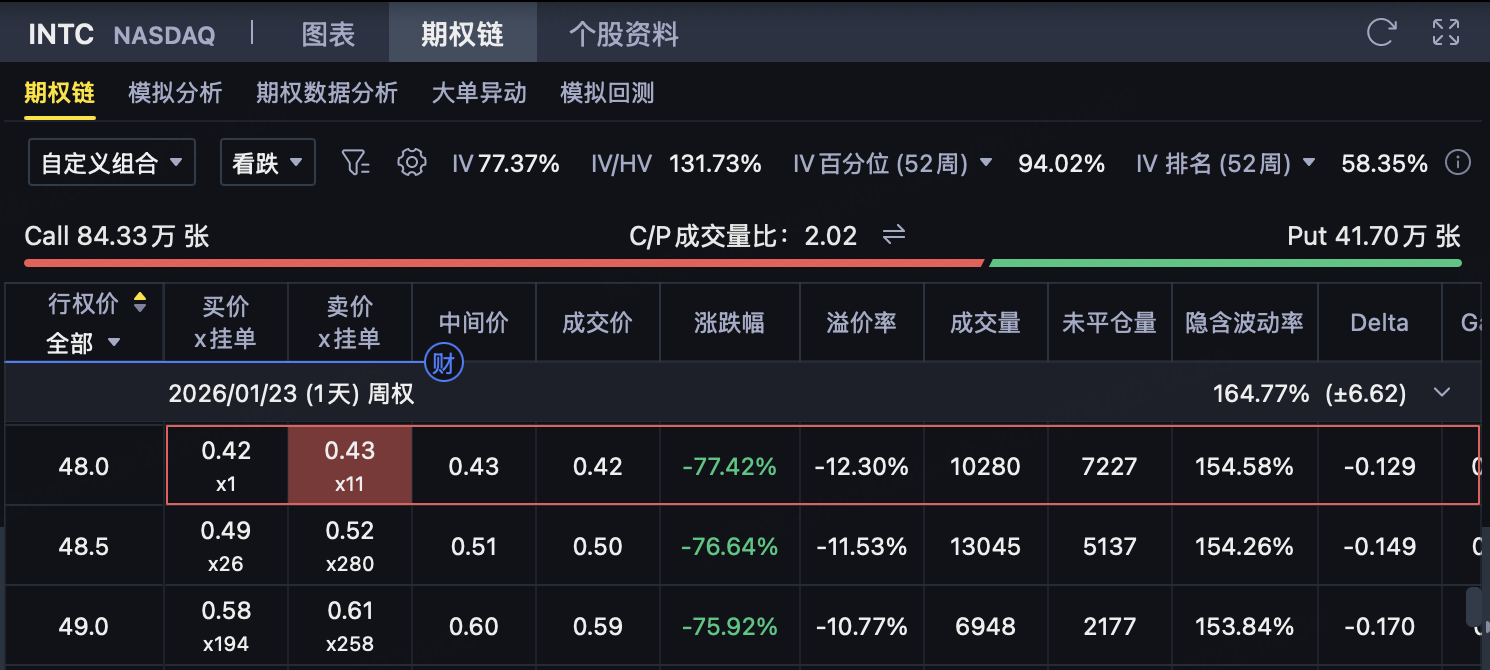Click the fullscreen expand icon
Viewport: 1490px width, 670px height.
[1446, 32]
